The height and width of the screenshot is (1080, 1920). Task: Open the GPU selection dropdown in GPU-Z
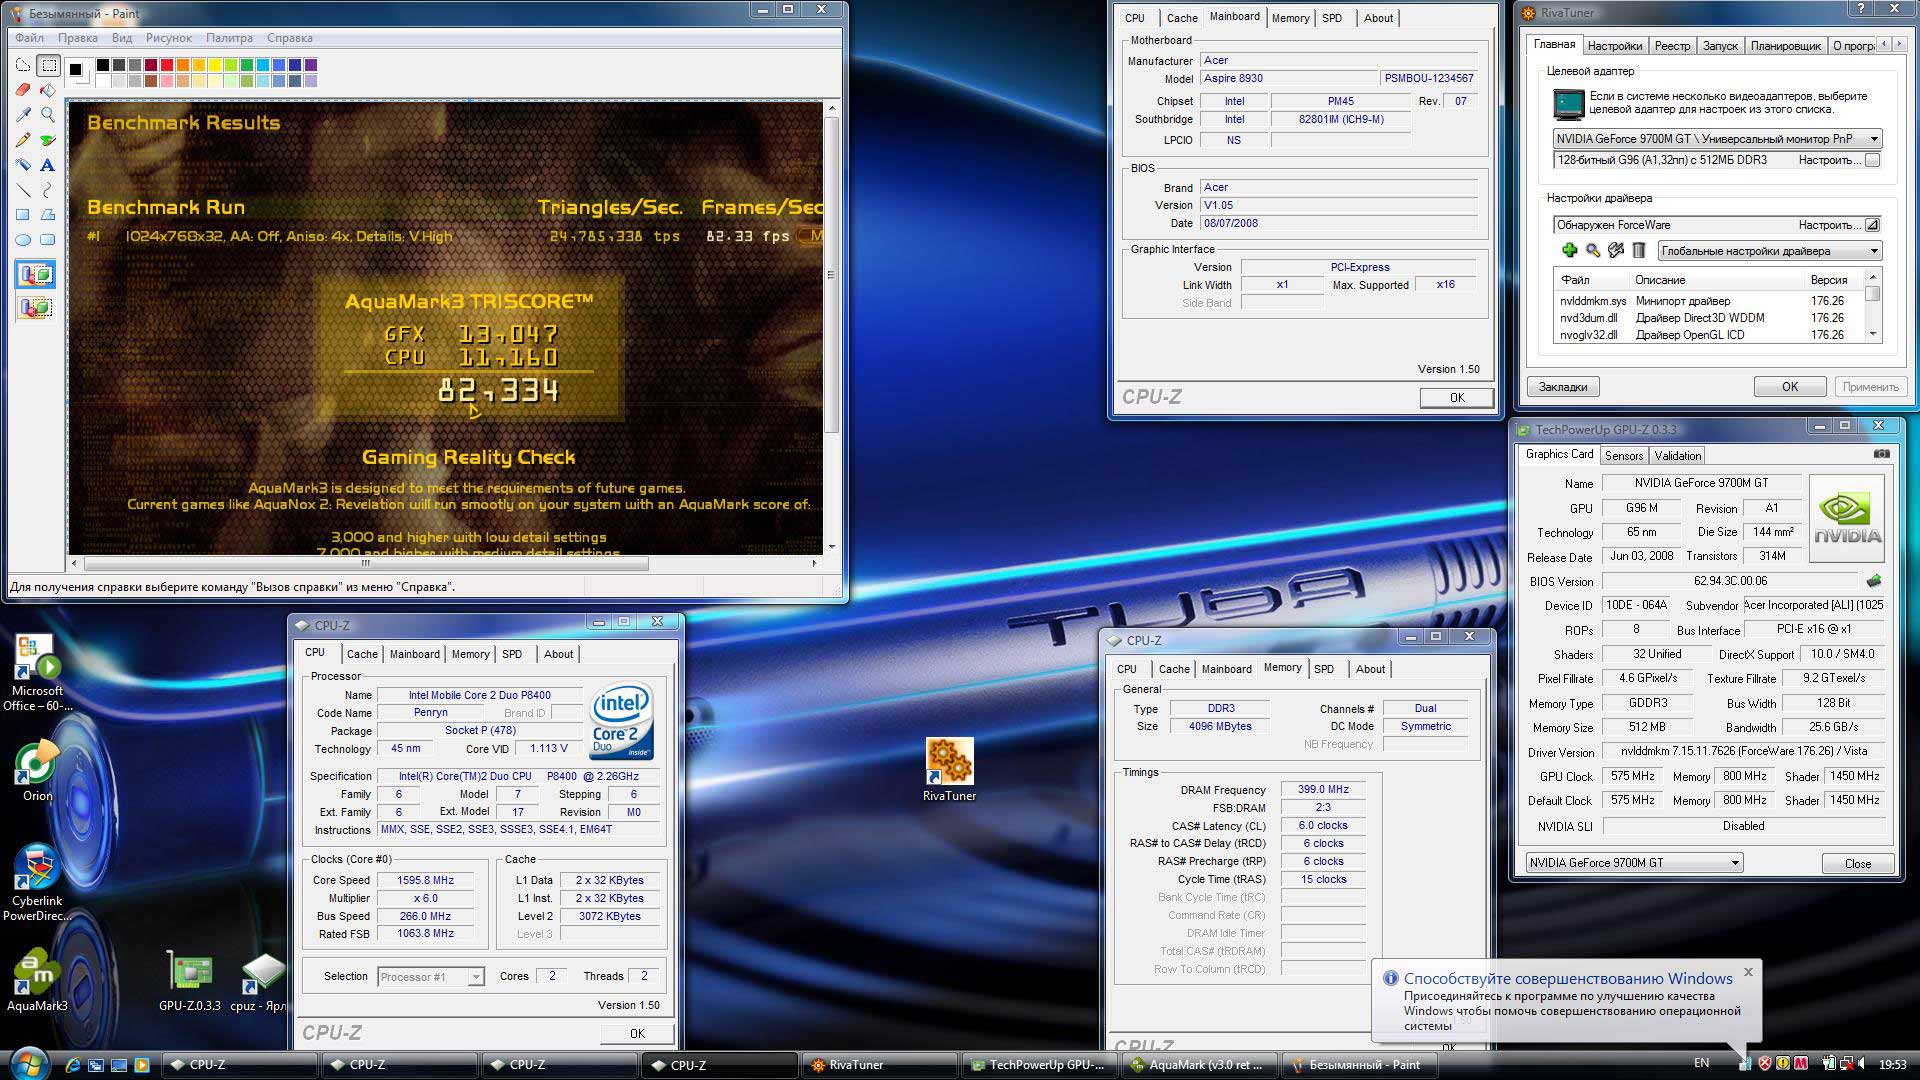coord(1634,863)
